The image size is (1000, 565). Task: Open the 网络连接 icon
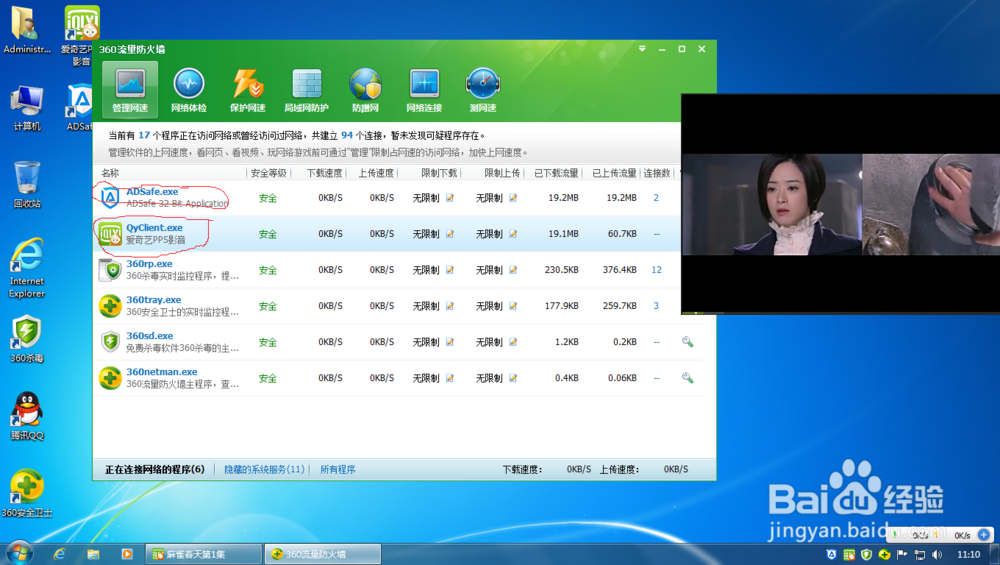pos(424,89)
